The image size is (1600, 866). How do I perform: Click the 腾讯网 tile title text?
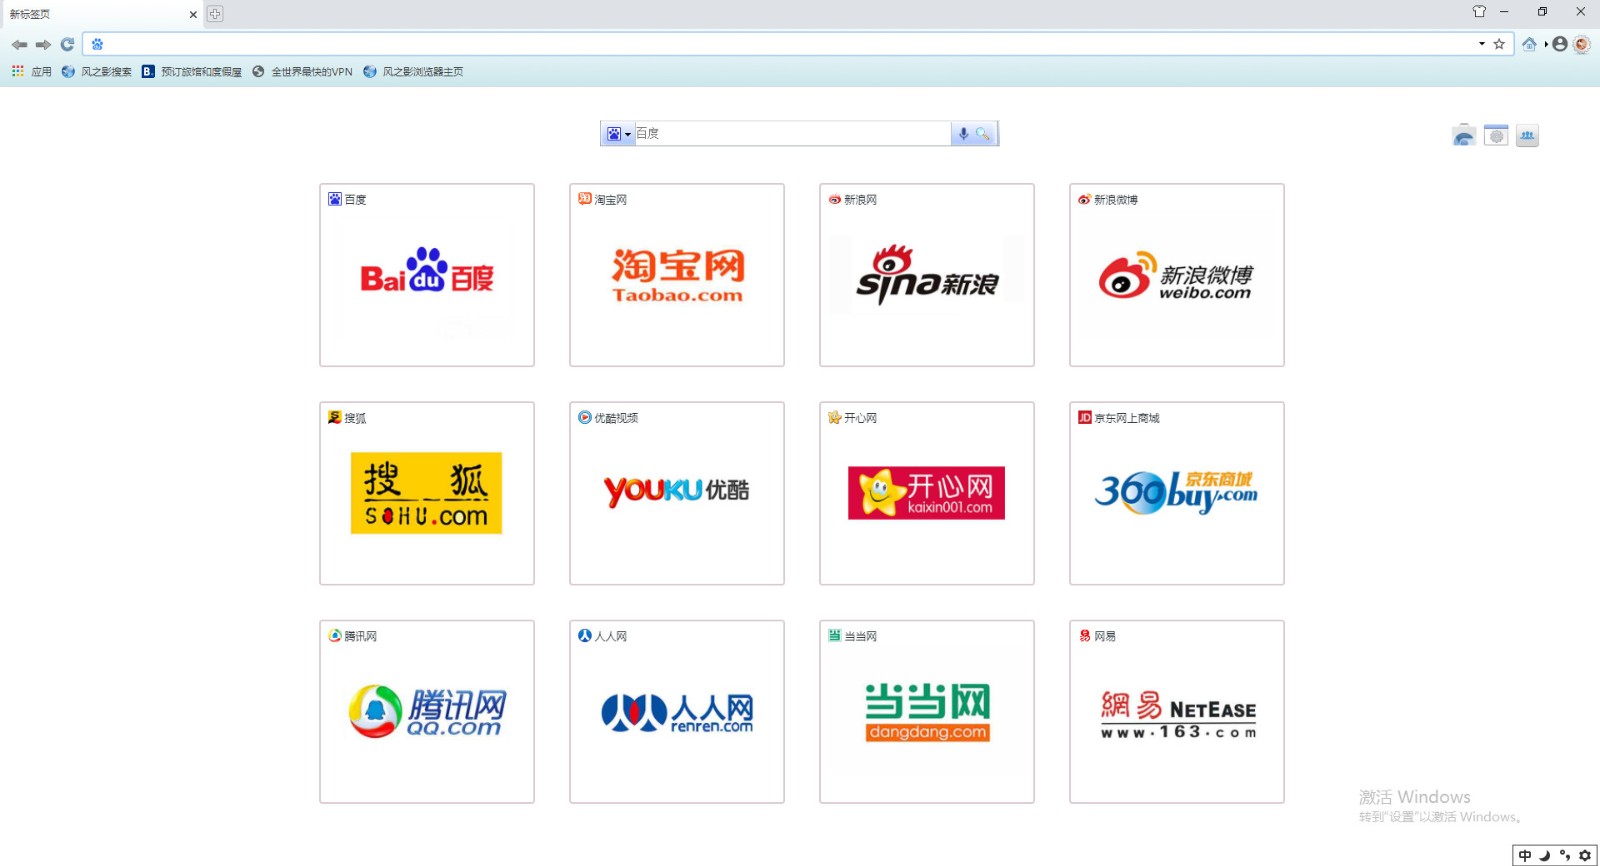click(360, 636)
